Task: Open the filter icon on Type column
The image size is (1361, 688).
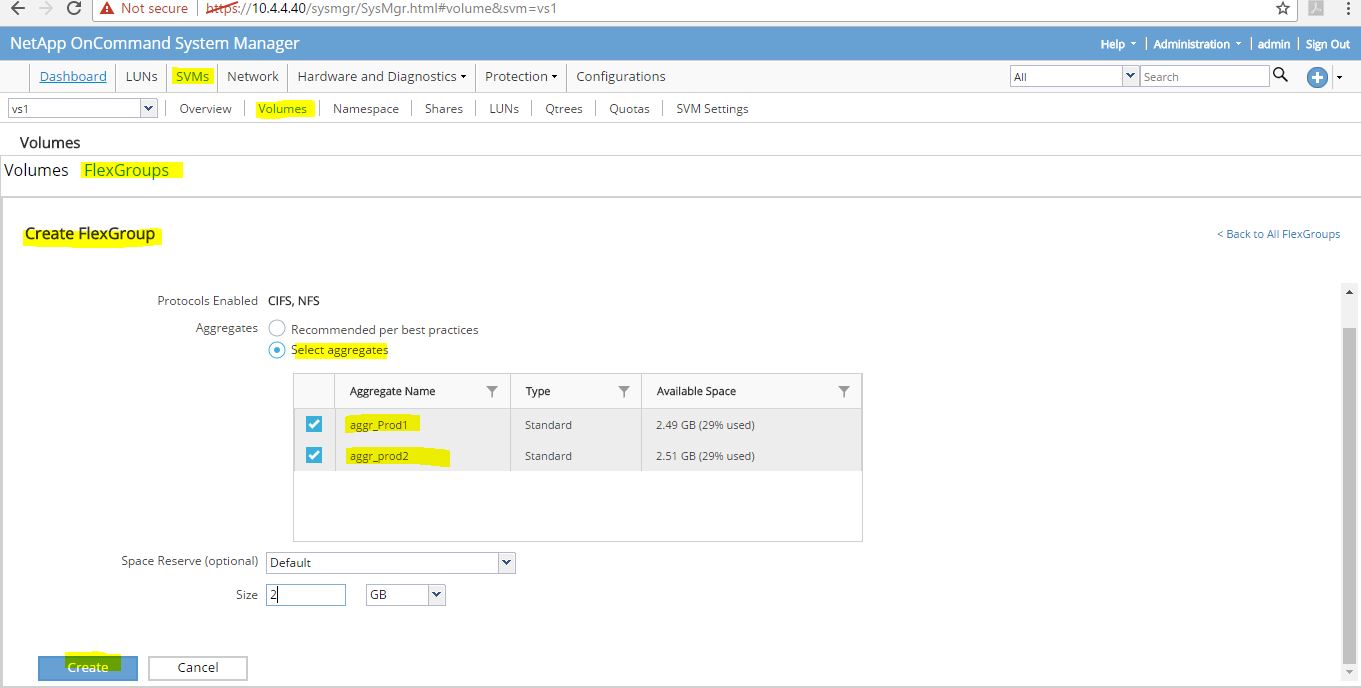Action: (x=625, y=390)
